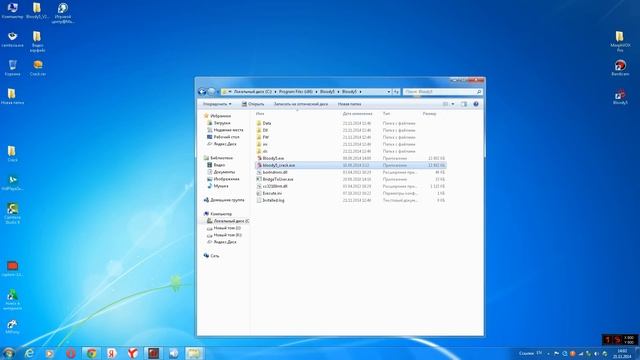Select the Data folder in the file list
The height and width of the screenshot is (360, 640).
point(267,123)
